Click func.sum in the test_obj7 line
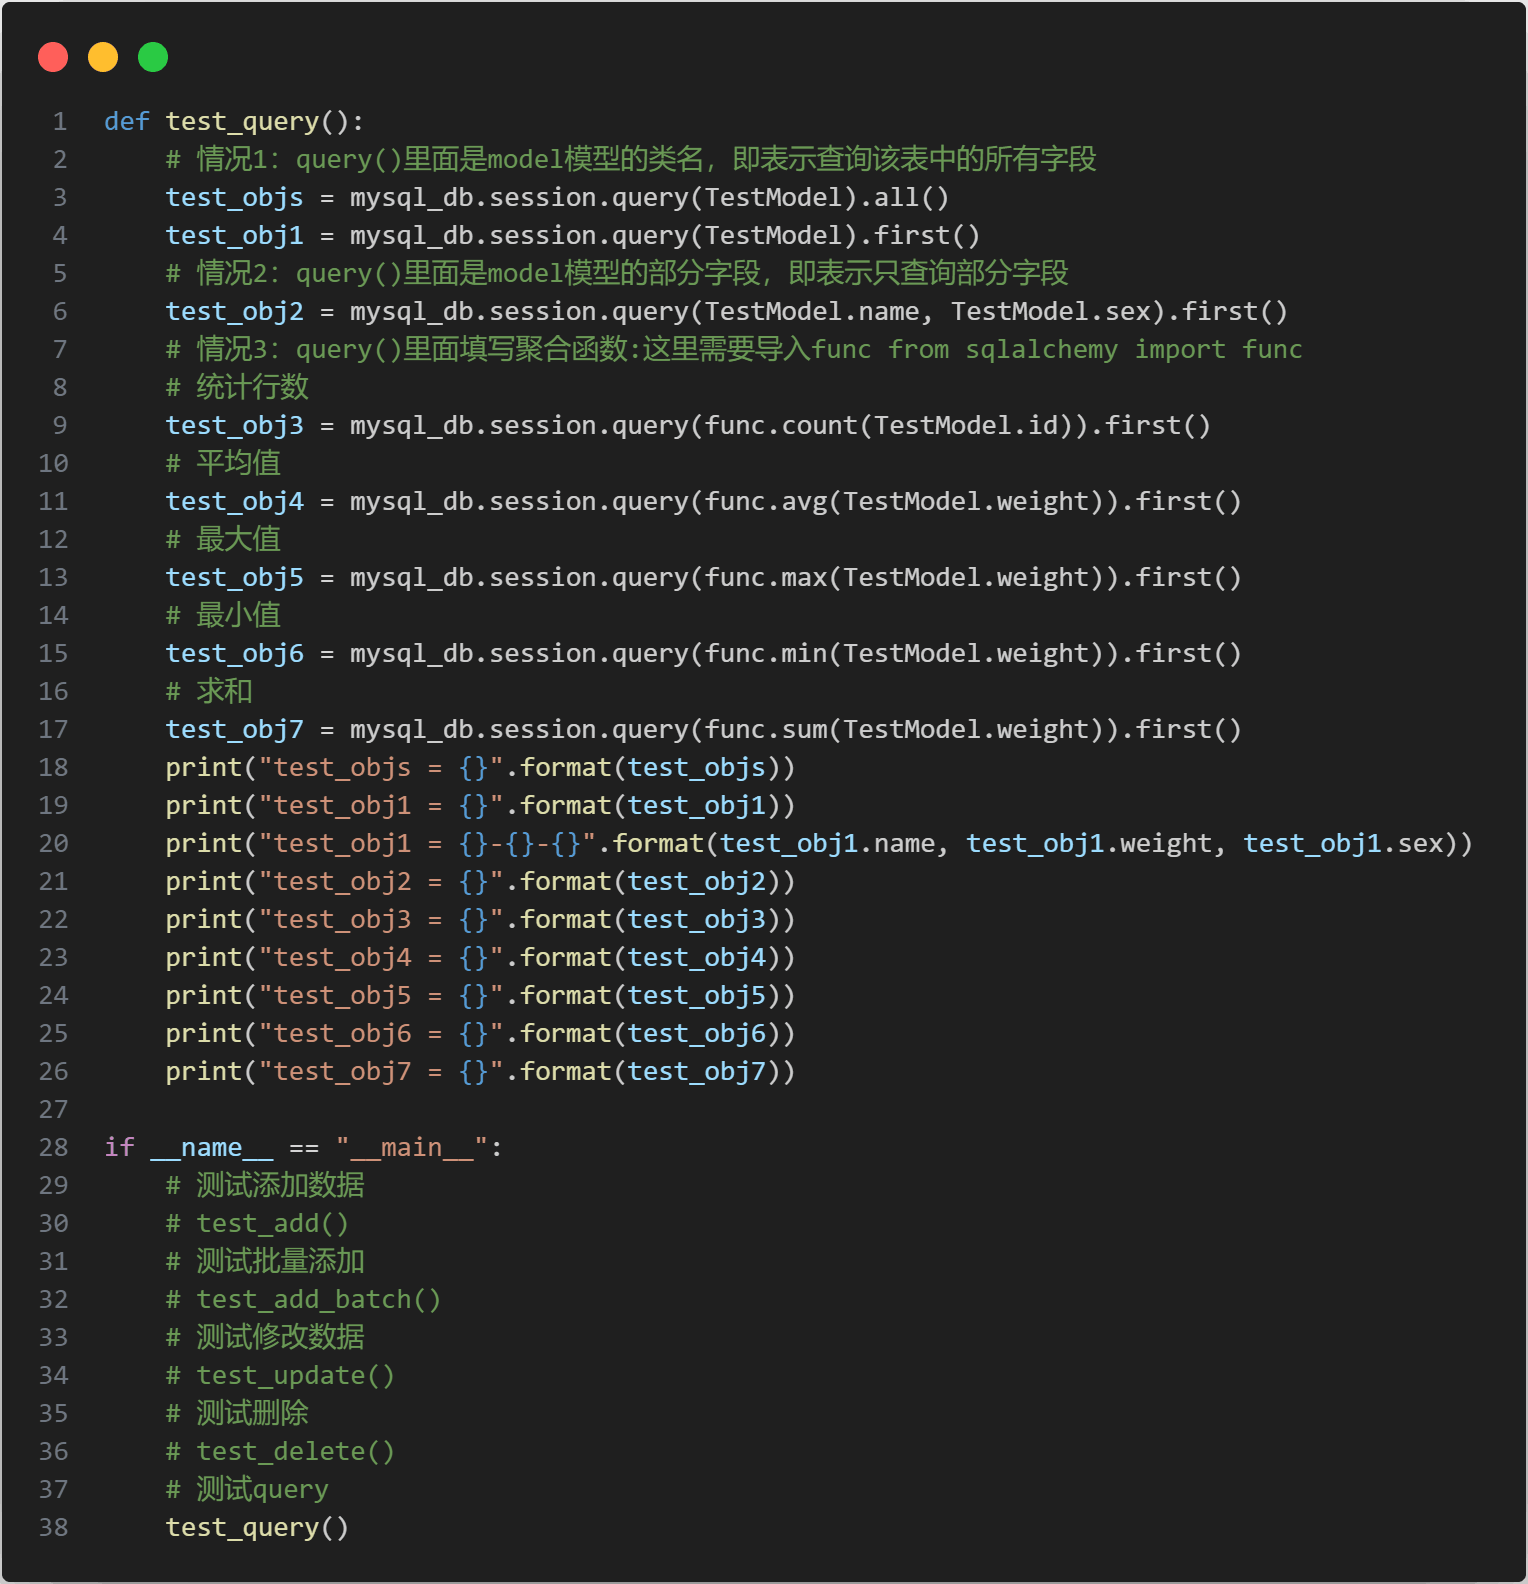 tap(766, 730)
